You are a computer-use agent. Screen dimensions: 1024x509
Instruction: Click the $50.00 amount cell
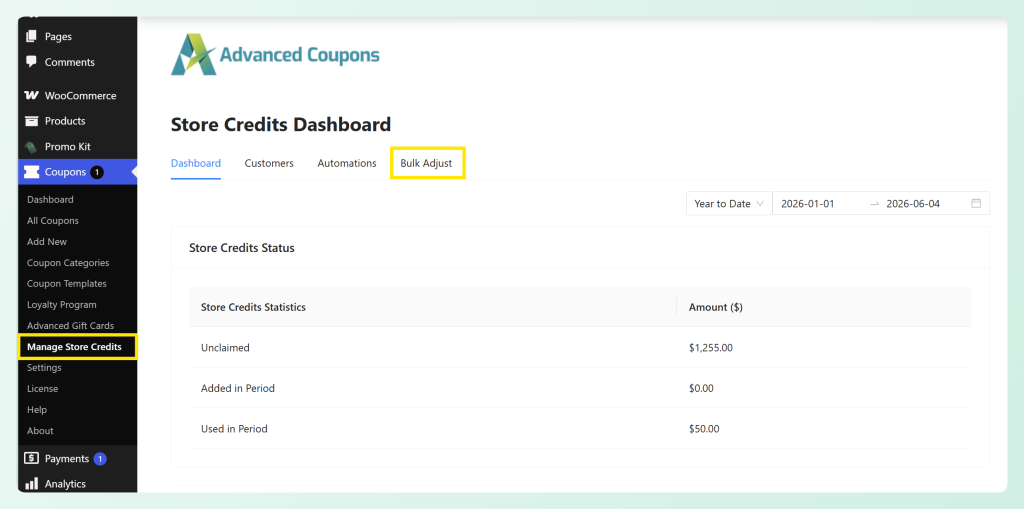[x=704, y=429]
